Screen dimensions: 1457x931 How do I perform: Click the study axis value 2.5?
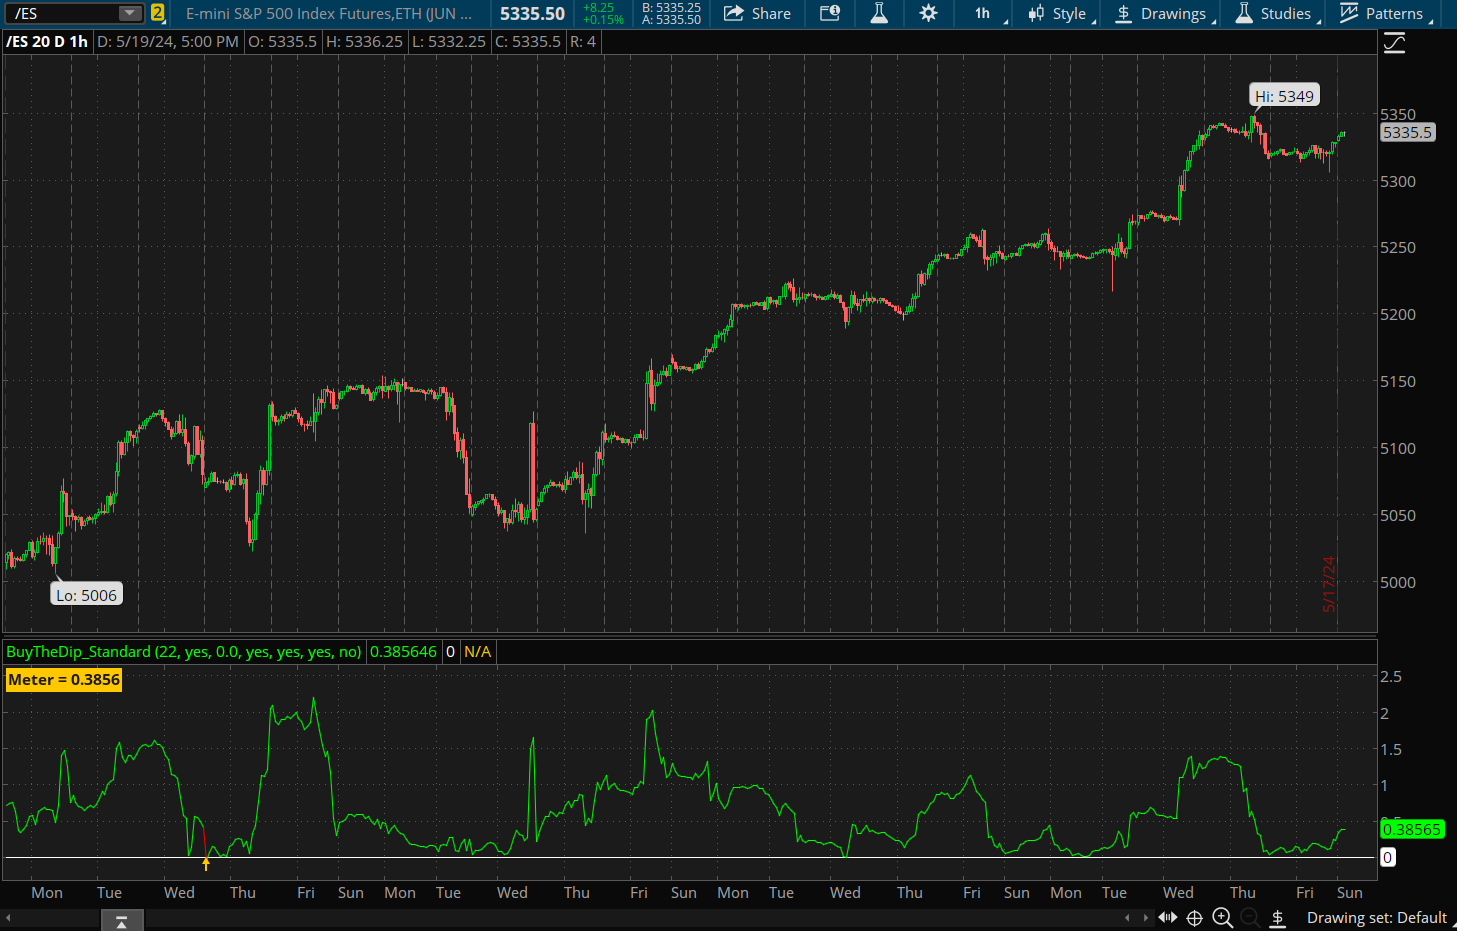(1390, 677)
